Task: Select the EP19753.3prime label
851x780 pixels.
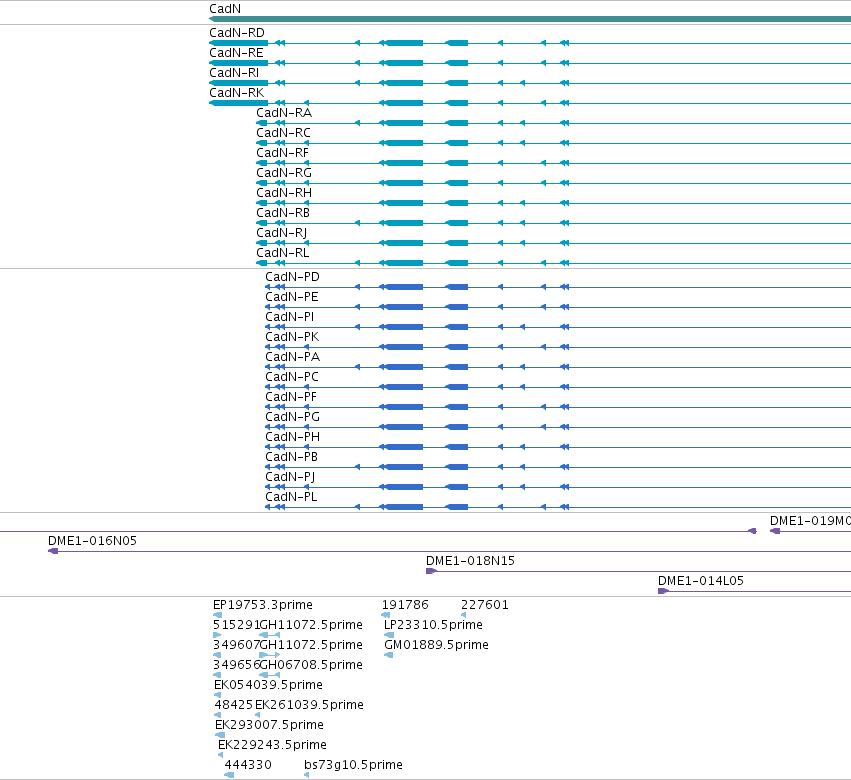Action: pyautogui.click(x=263, y=605)
